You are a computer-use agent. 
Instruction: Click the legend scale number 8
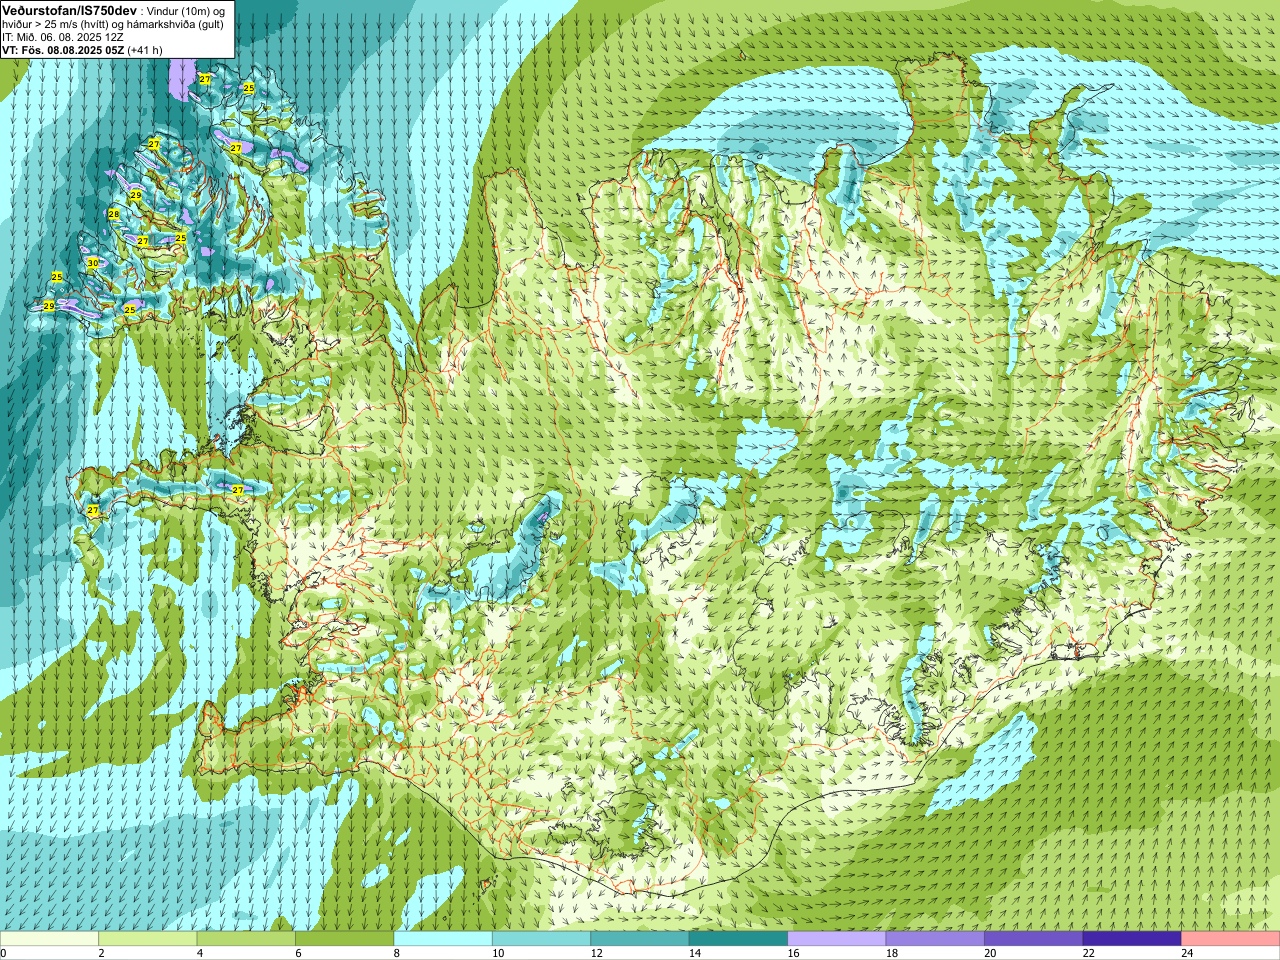(397, 953)
